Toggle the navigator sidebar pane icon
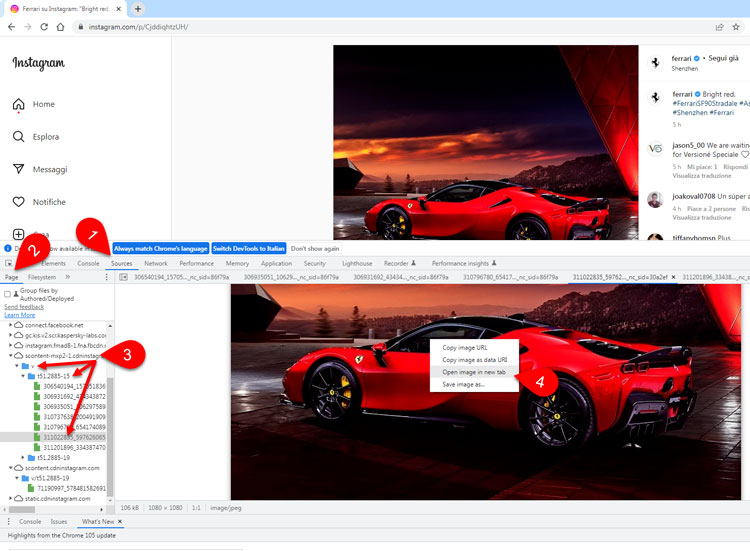This screenshot has width=750, height=551. pos(123,277)
